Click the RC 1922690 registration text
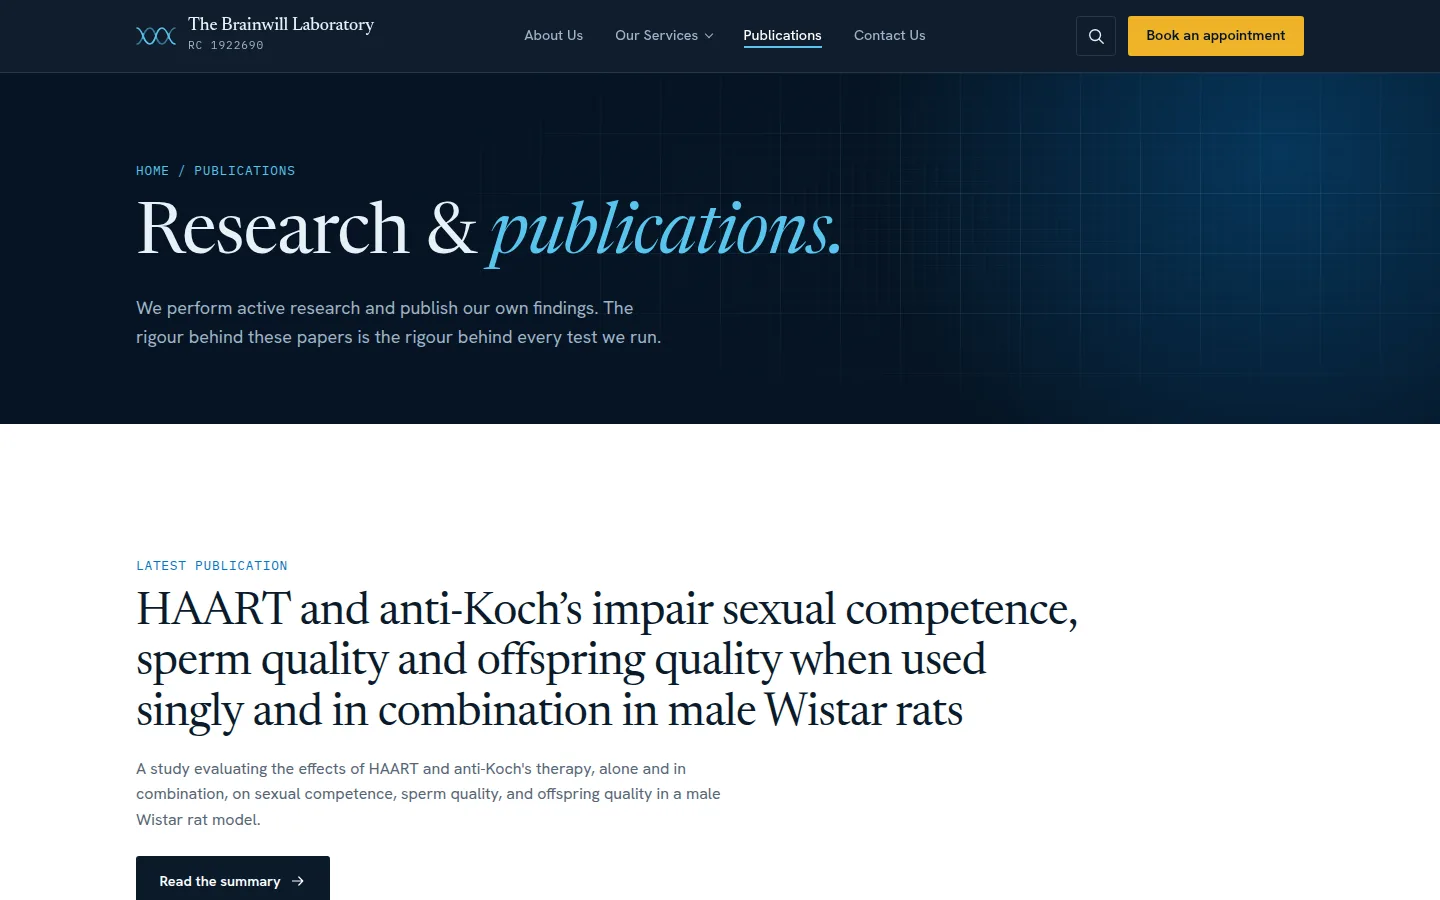 pyautogui.click(x=226, y=45)
